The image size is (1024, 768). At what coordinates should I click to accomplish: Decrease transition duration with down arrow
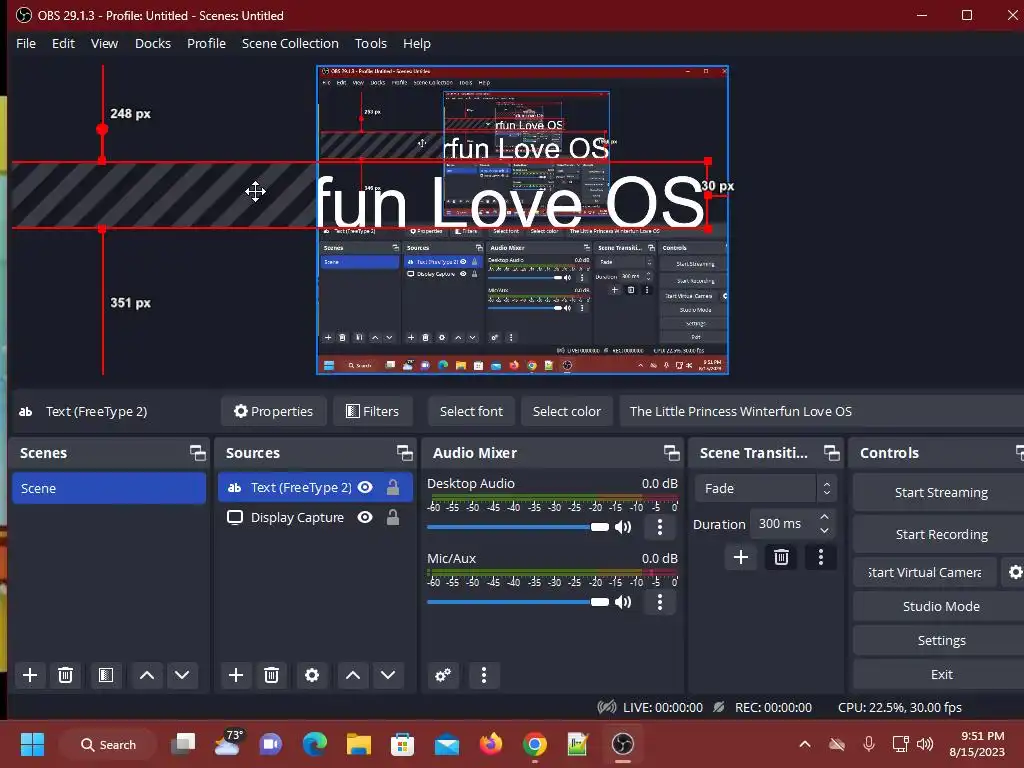(824, 530)
